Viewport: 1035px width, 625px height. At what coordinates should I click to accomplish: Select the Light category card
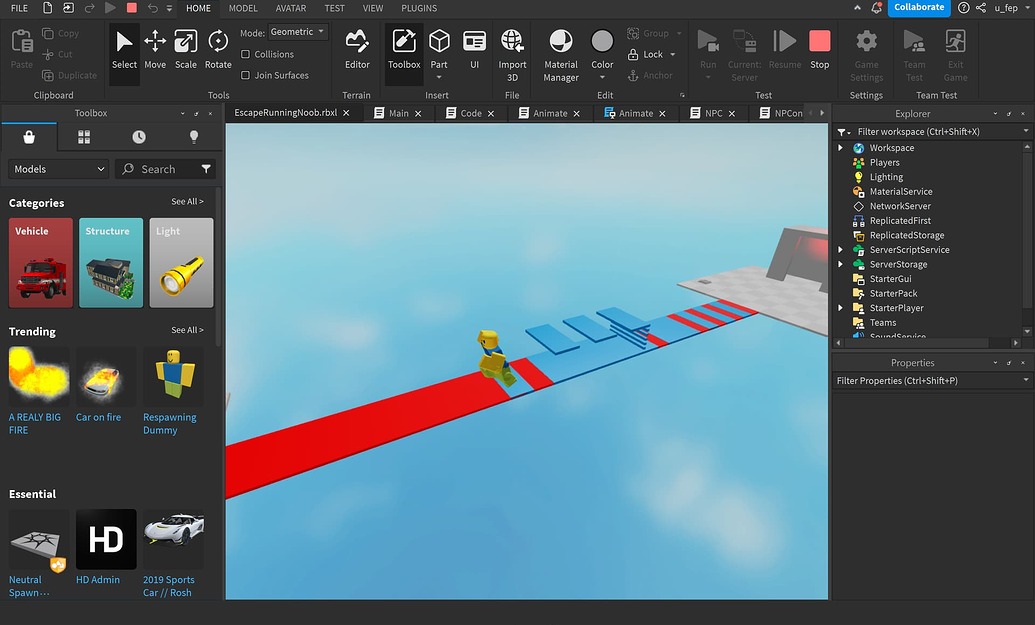tap(182, 263)
